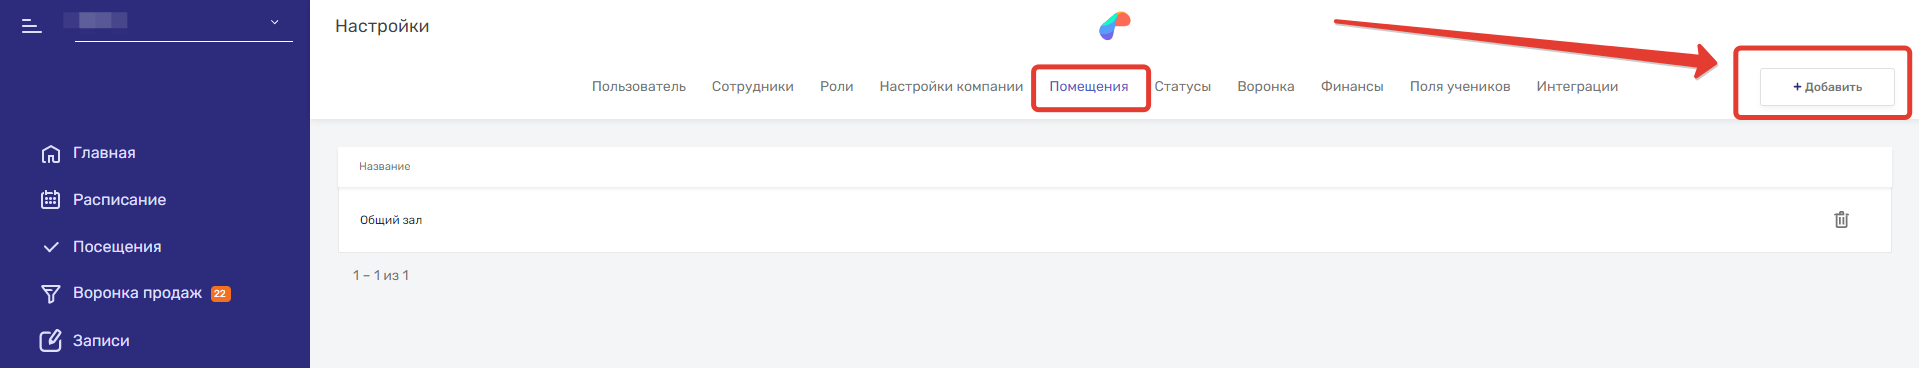1919x368 pixels.
Task: Click the Главная home icon
Action: (51, 154)
